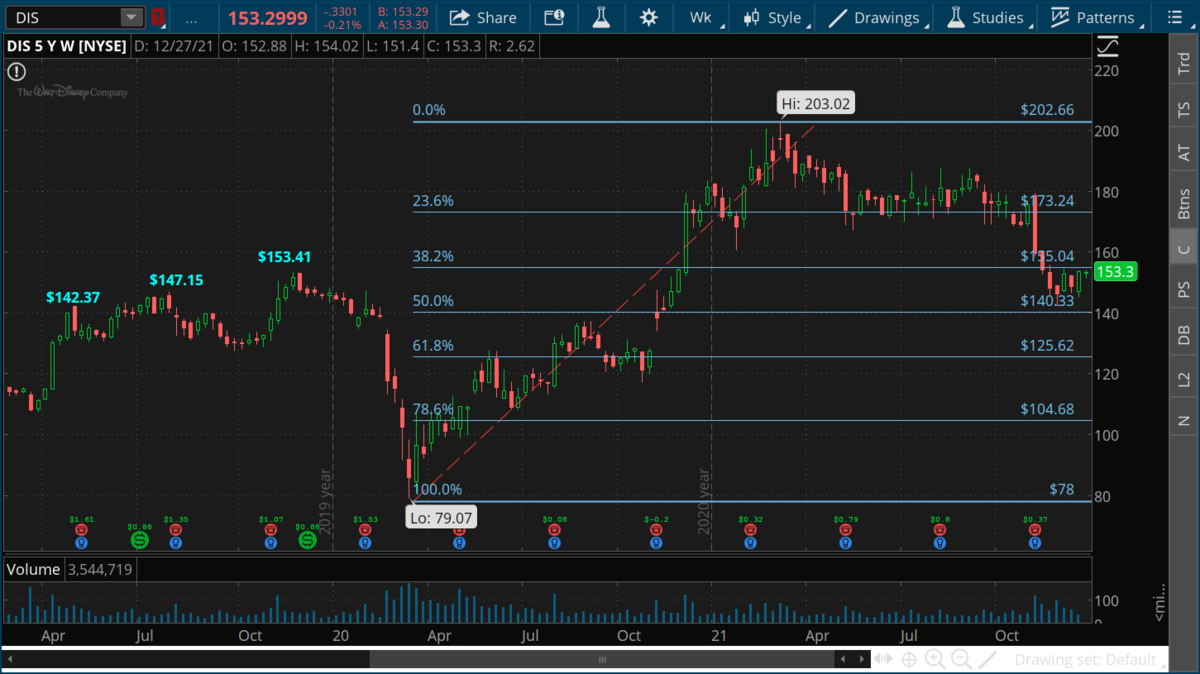Screen dimensions: 1200x674
Task: Open the Style dropdown menu
Action: [x=777, y=18]
